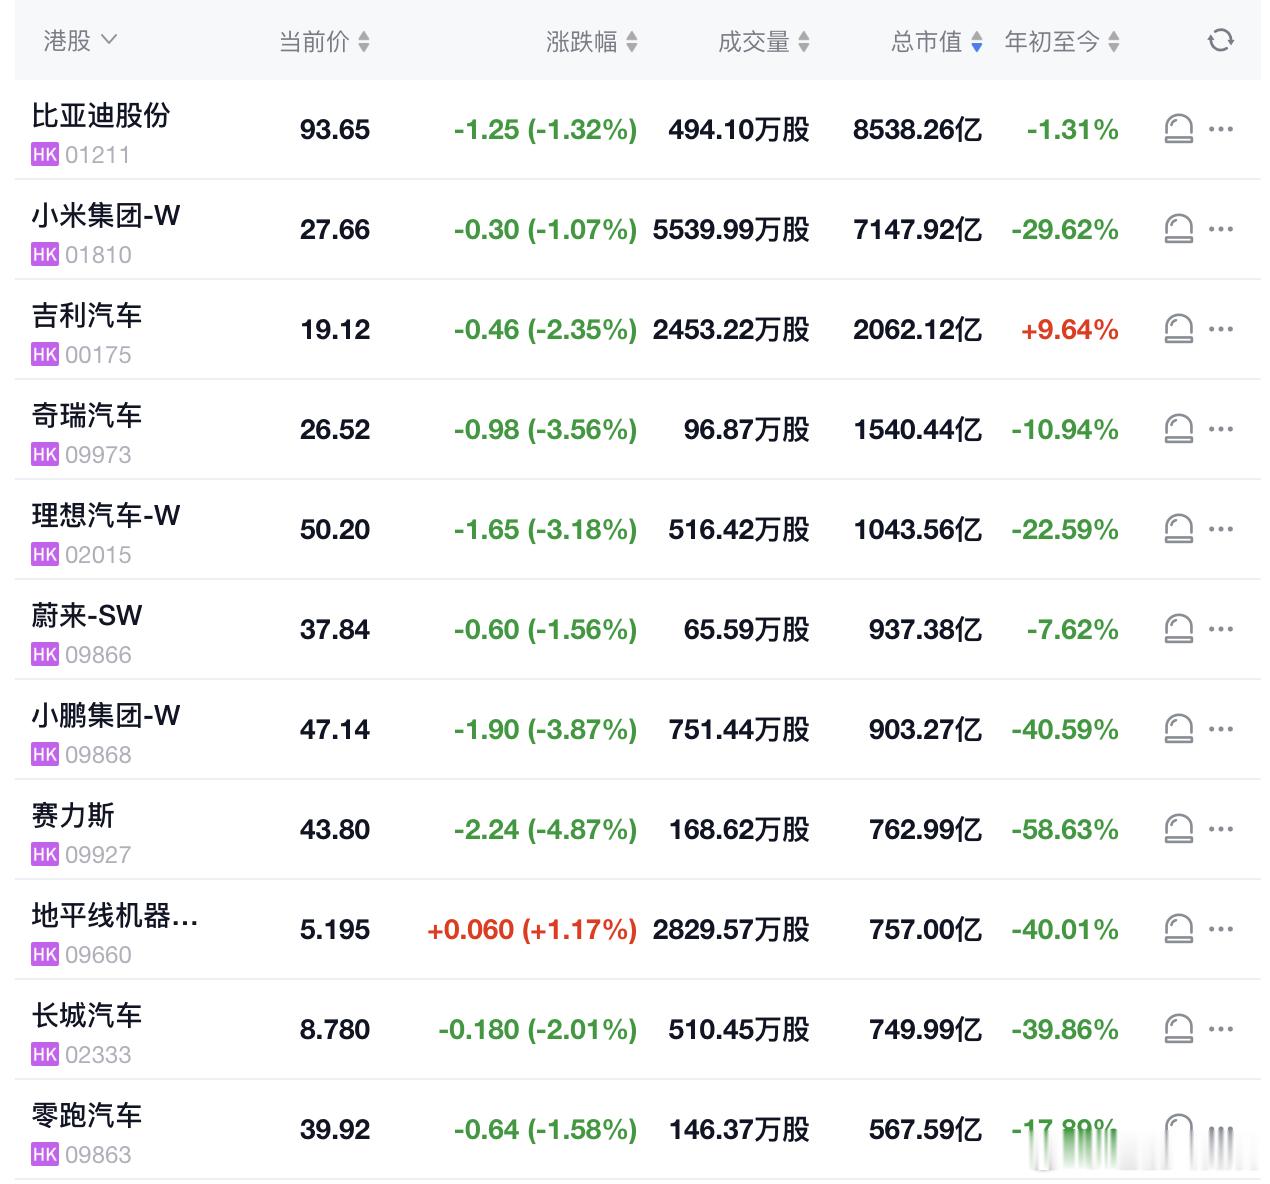Set alert bell for 吉利汽车
This screenshot has height=1184, width=1270.
pos(1179,329)
